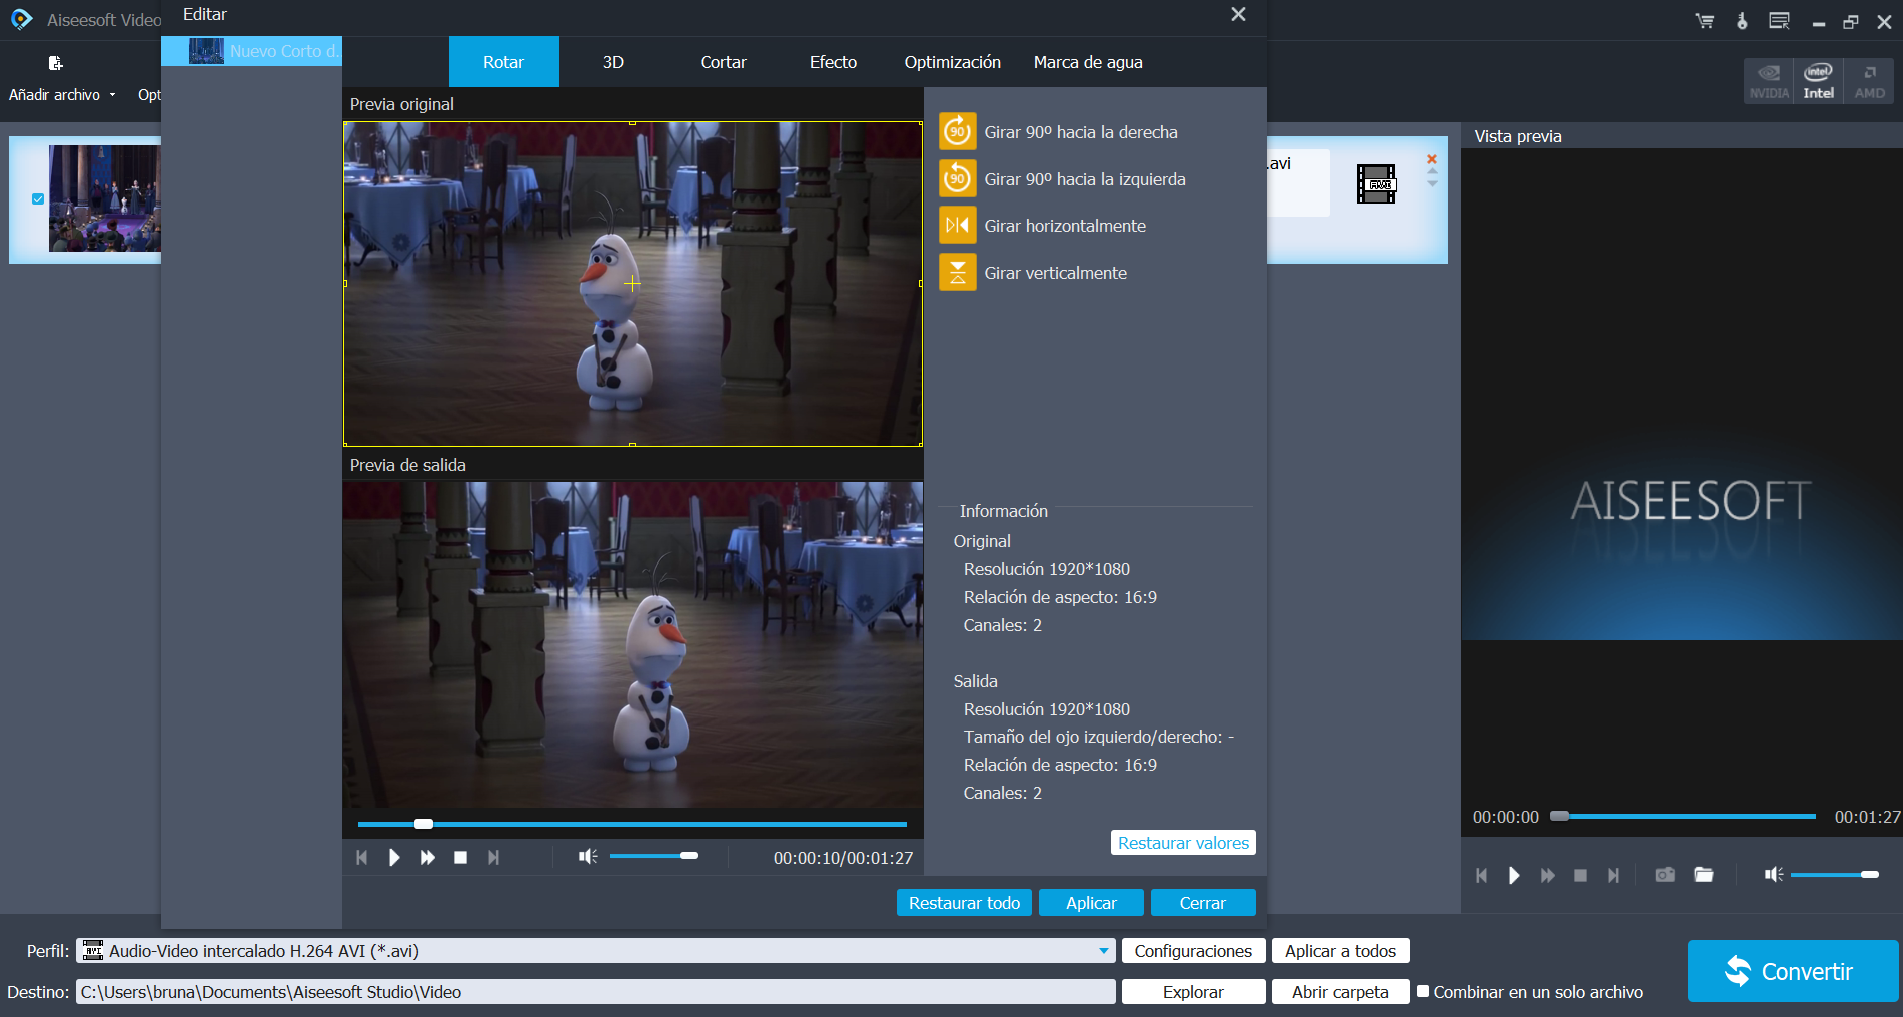Open the Perfil format dropdown
1903x1017 pixels.
pos(1104,951)
